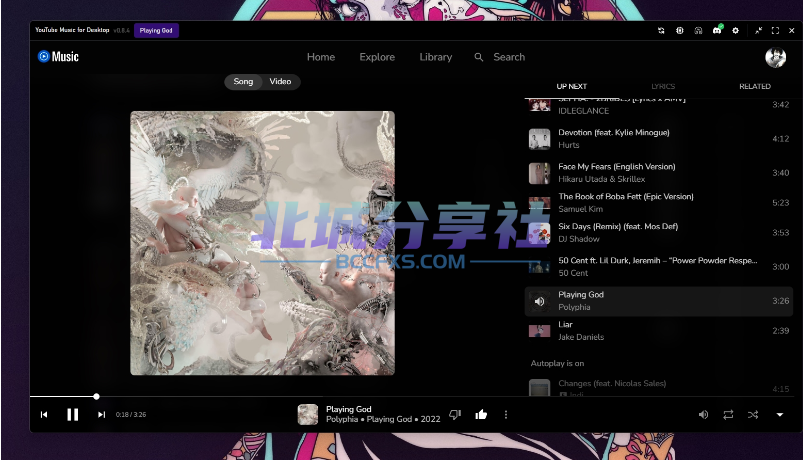
Task: Click the headphones icon in title bar
Action: coord(699,31)
